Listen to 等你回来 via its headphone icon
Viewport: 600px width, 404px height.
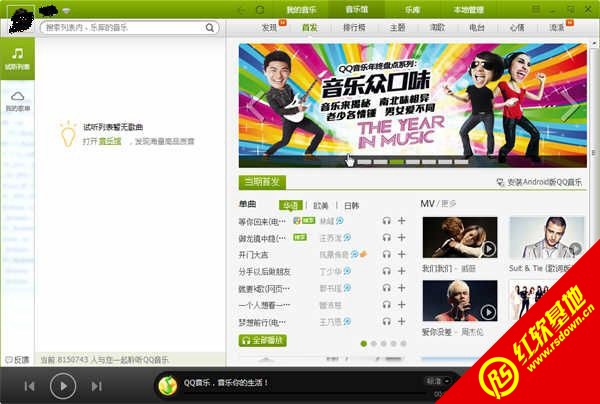tap(387, 221)
